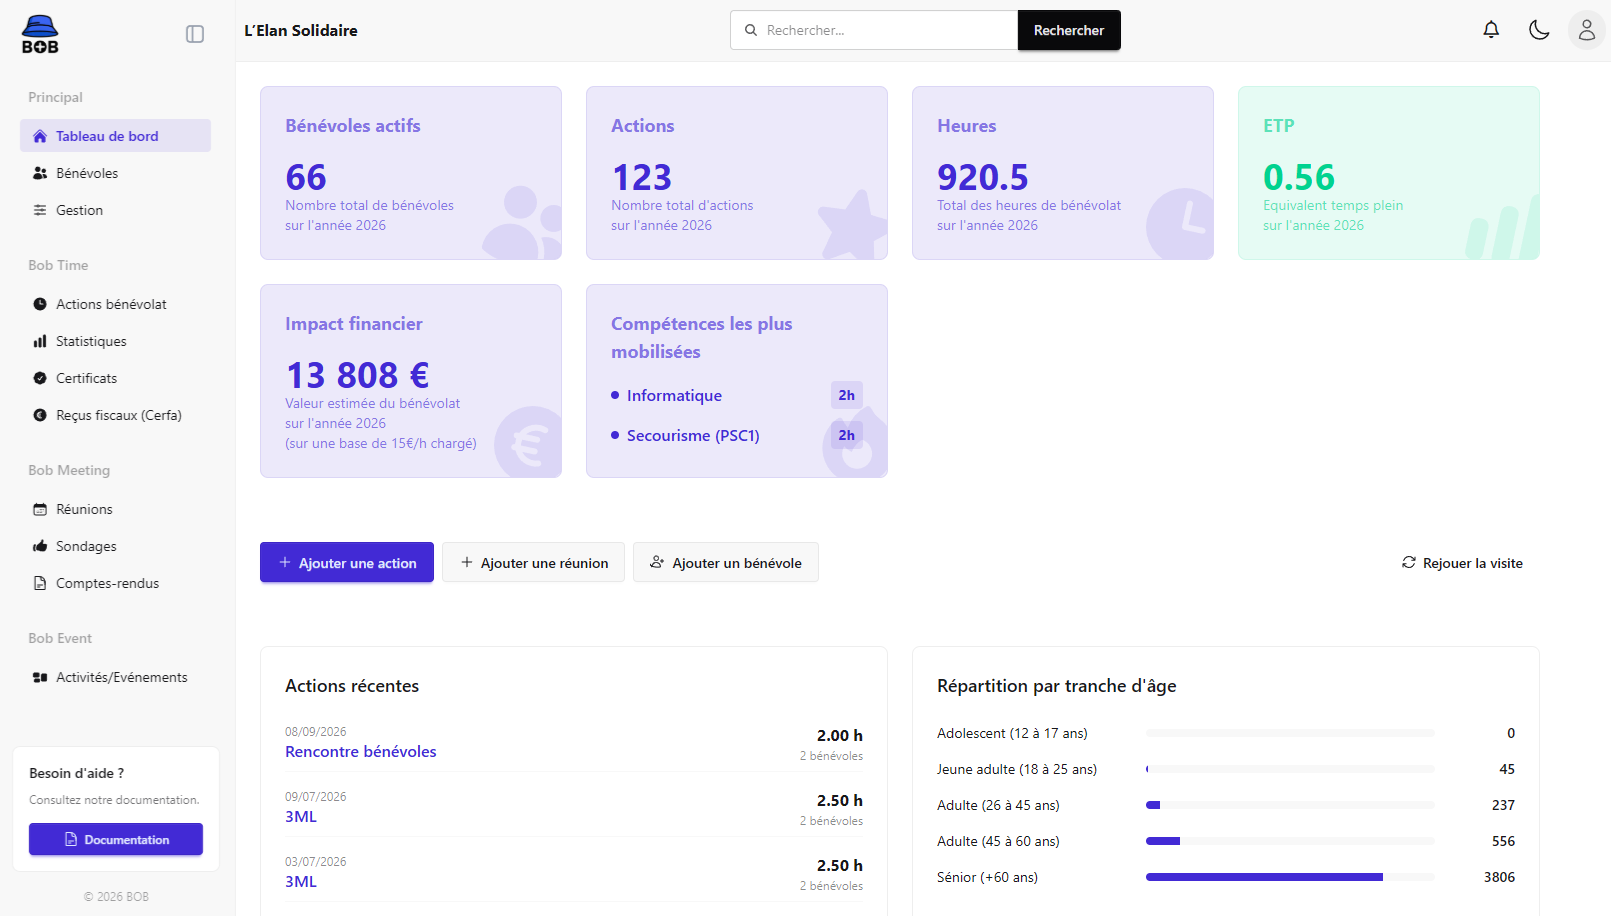Toggle dark mode moon icon
Screen dimensions: 1611x916
point(1539,30)
